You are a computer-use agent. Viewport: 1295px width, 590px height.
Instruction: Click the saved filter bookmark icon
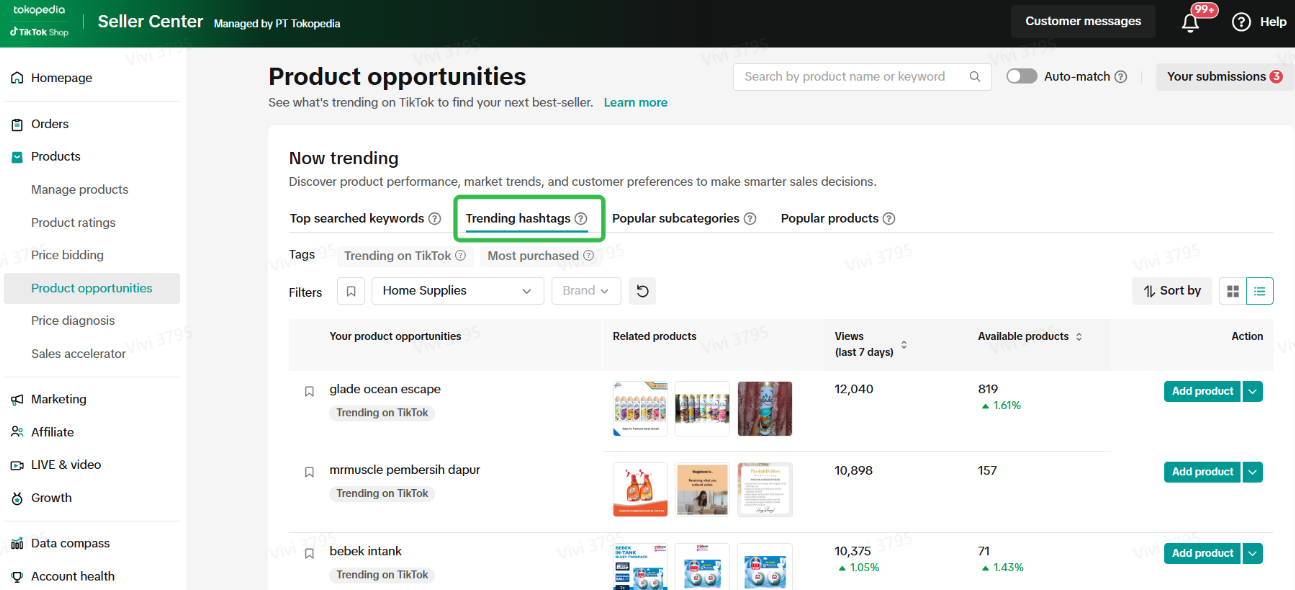pyautogui.click(x=350, y=291)
